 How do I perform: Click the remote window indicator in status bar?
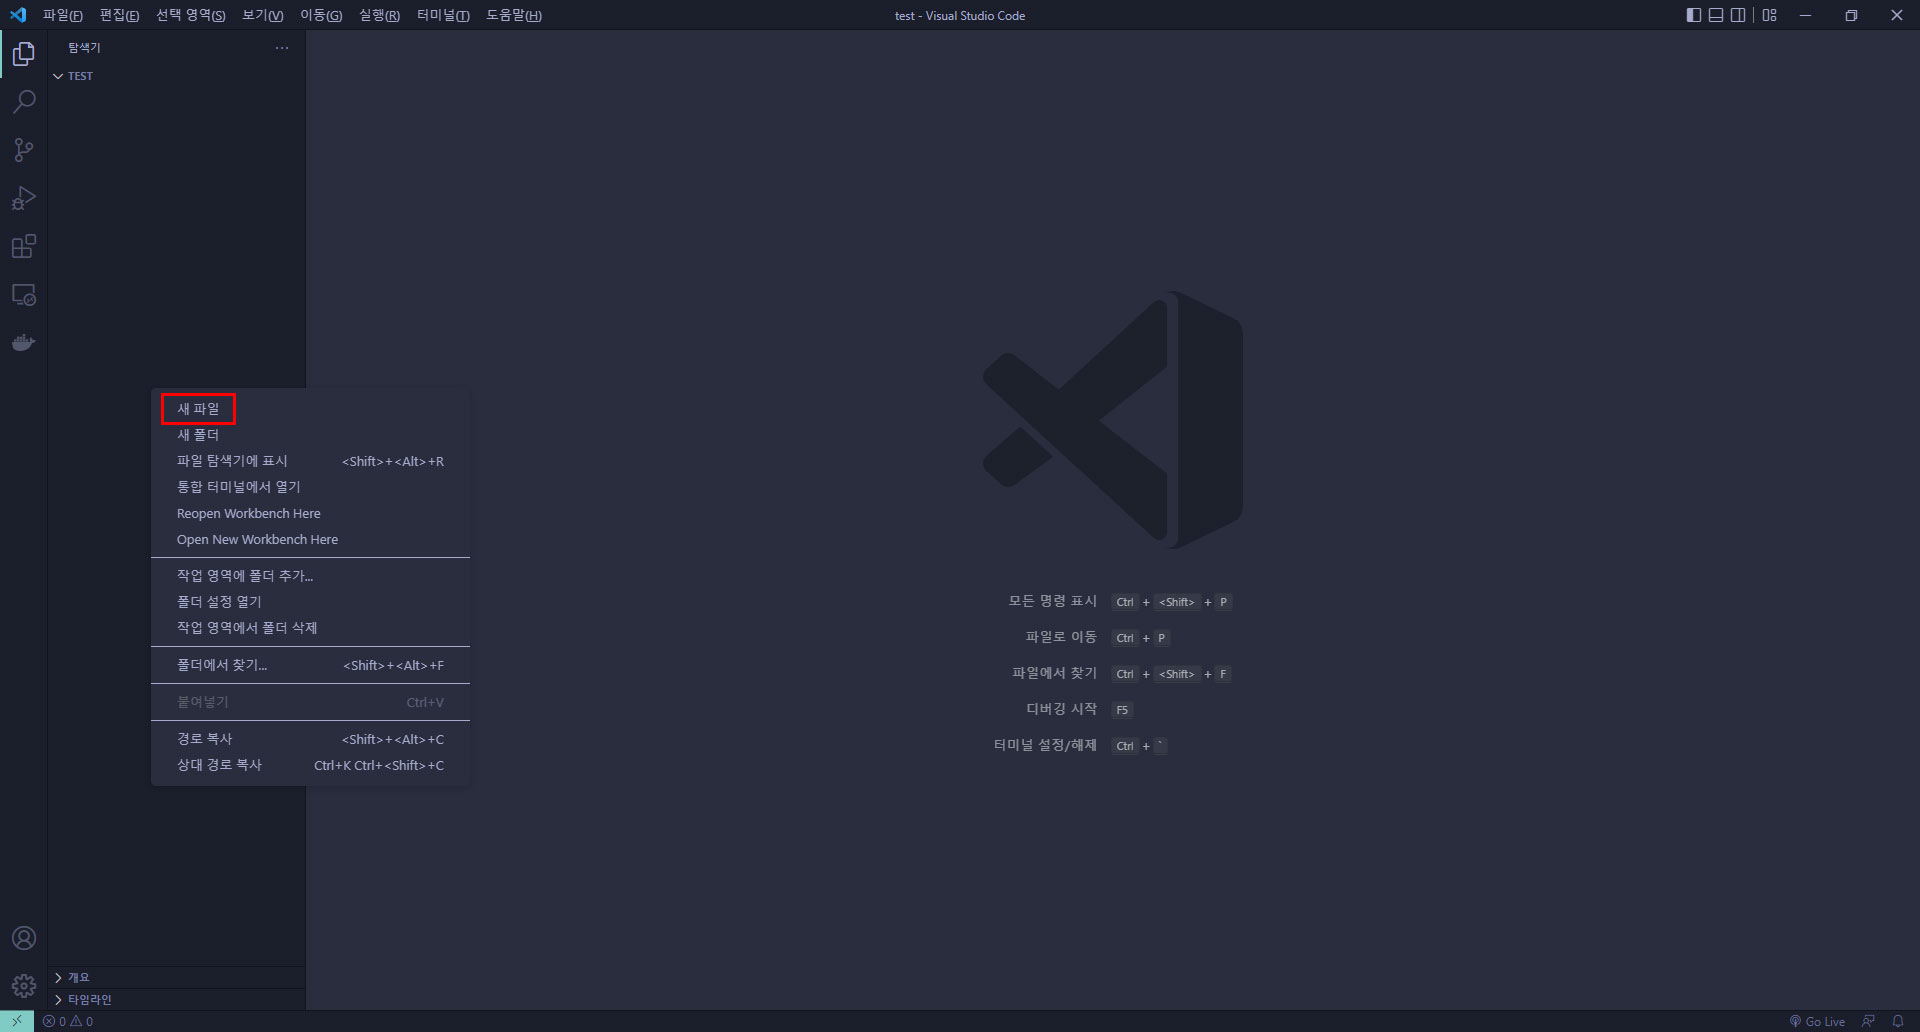(17, 1021)
